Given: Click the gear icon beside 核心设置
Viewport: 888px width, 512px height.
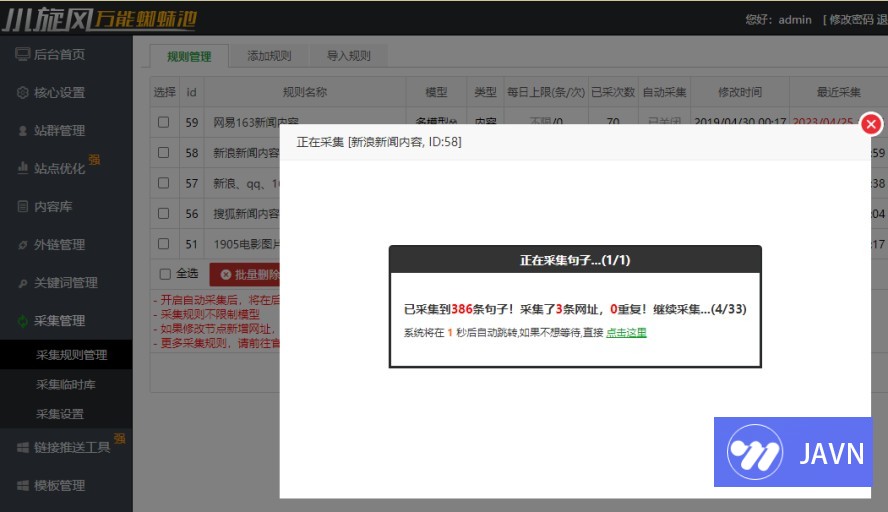Looking at the screenshot, I should click(x=23, y=92).
